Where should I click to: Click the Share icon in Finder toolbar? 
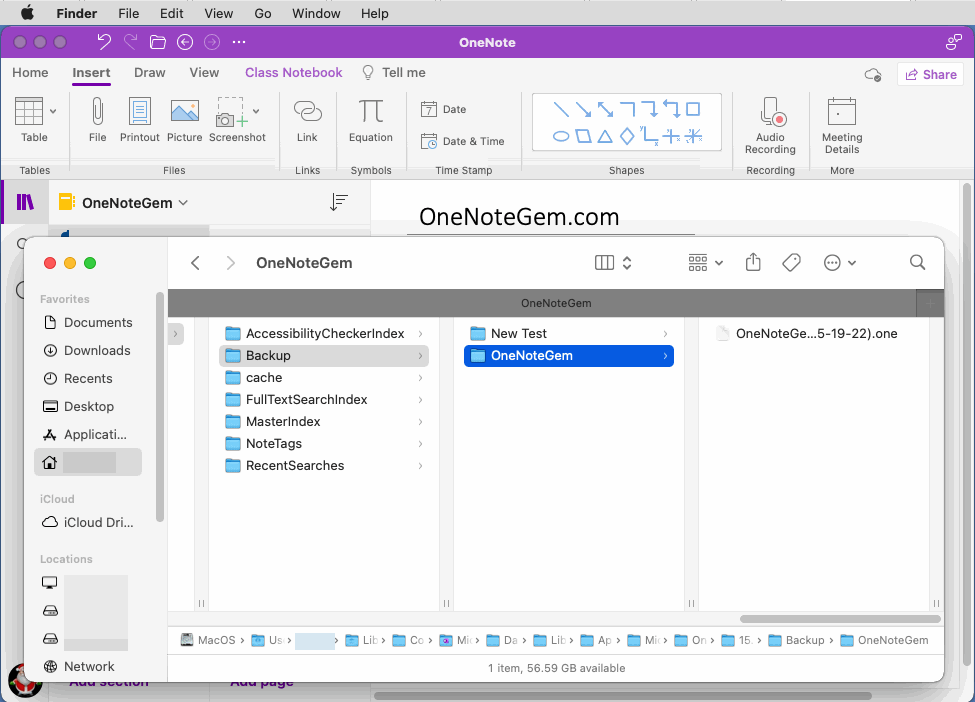tap(753, 262)
